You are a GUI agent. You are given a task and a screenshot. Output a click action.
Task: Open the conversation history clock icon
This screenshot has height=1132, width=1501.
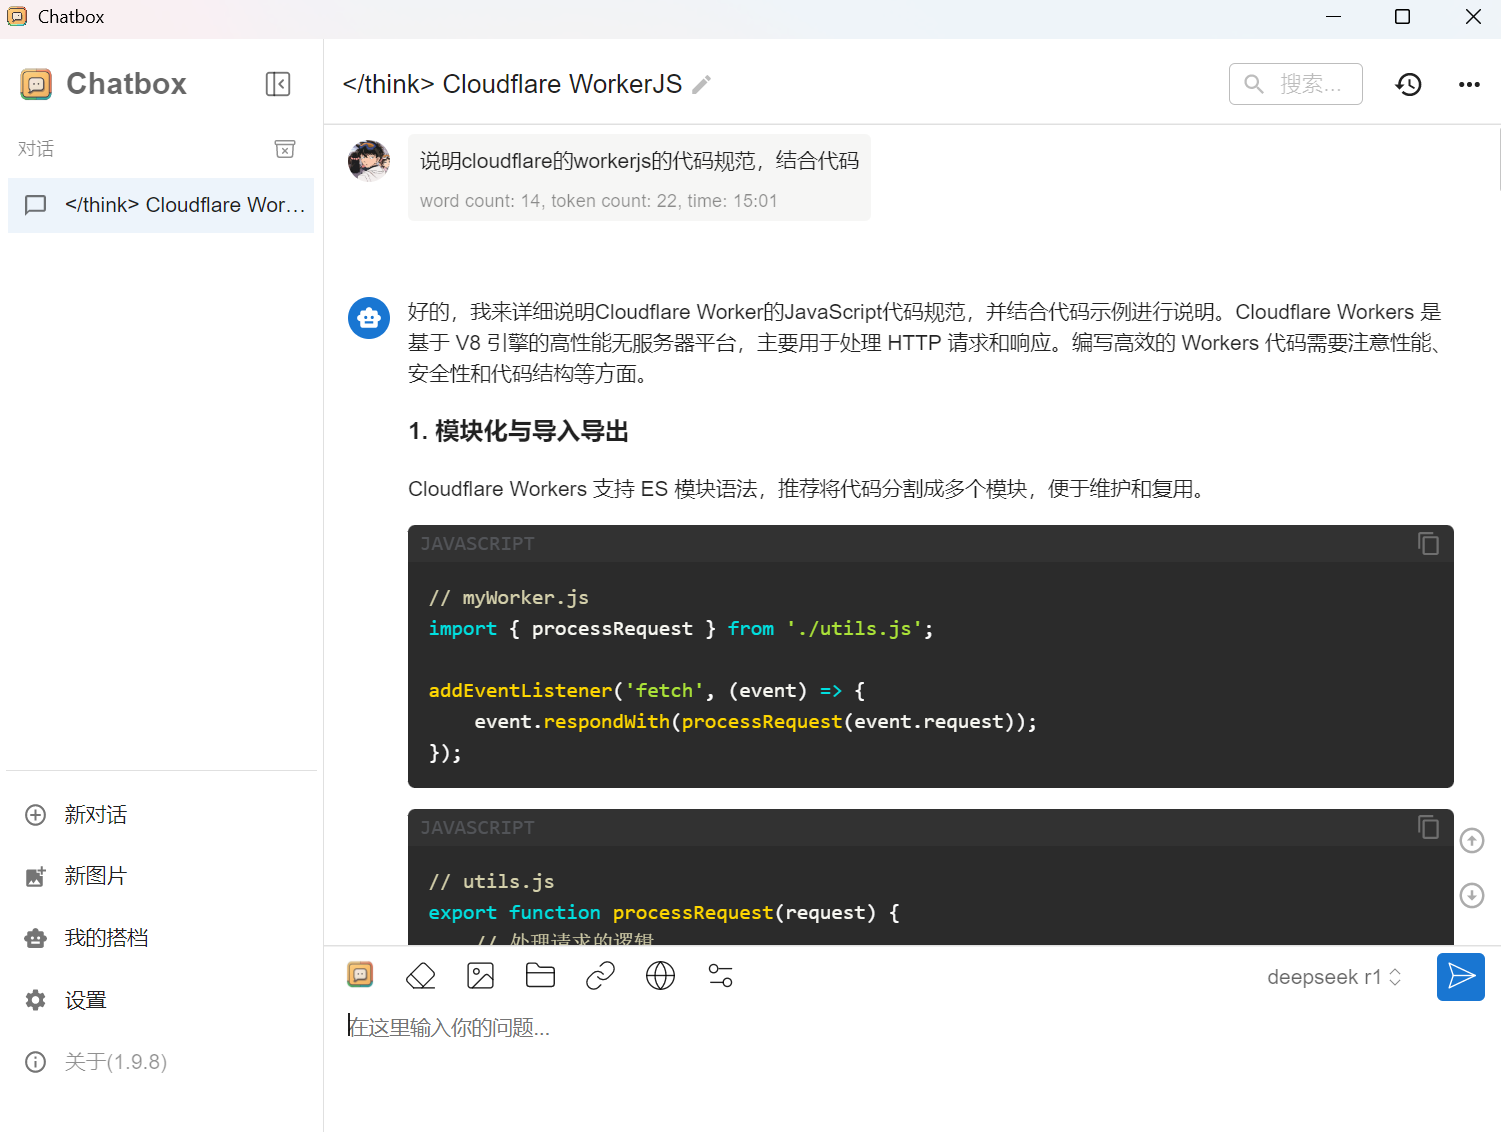coord(1408,85)
